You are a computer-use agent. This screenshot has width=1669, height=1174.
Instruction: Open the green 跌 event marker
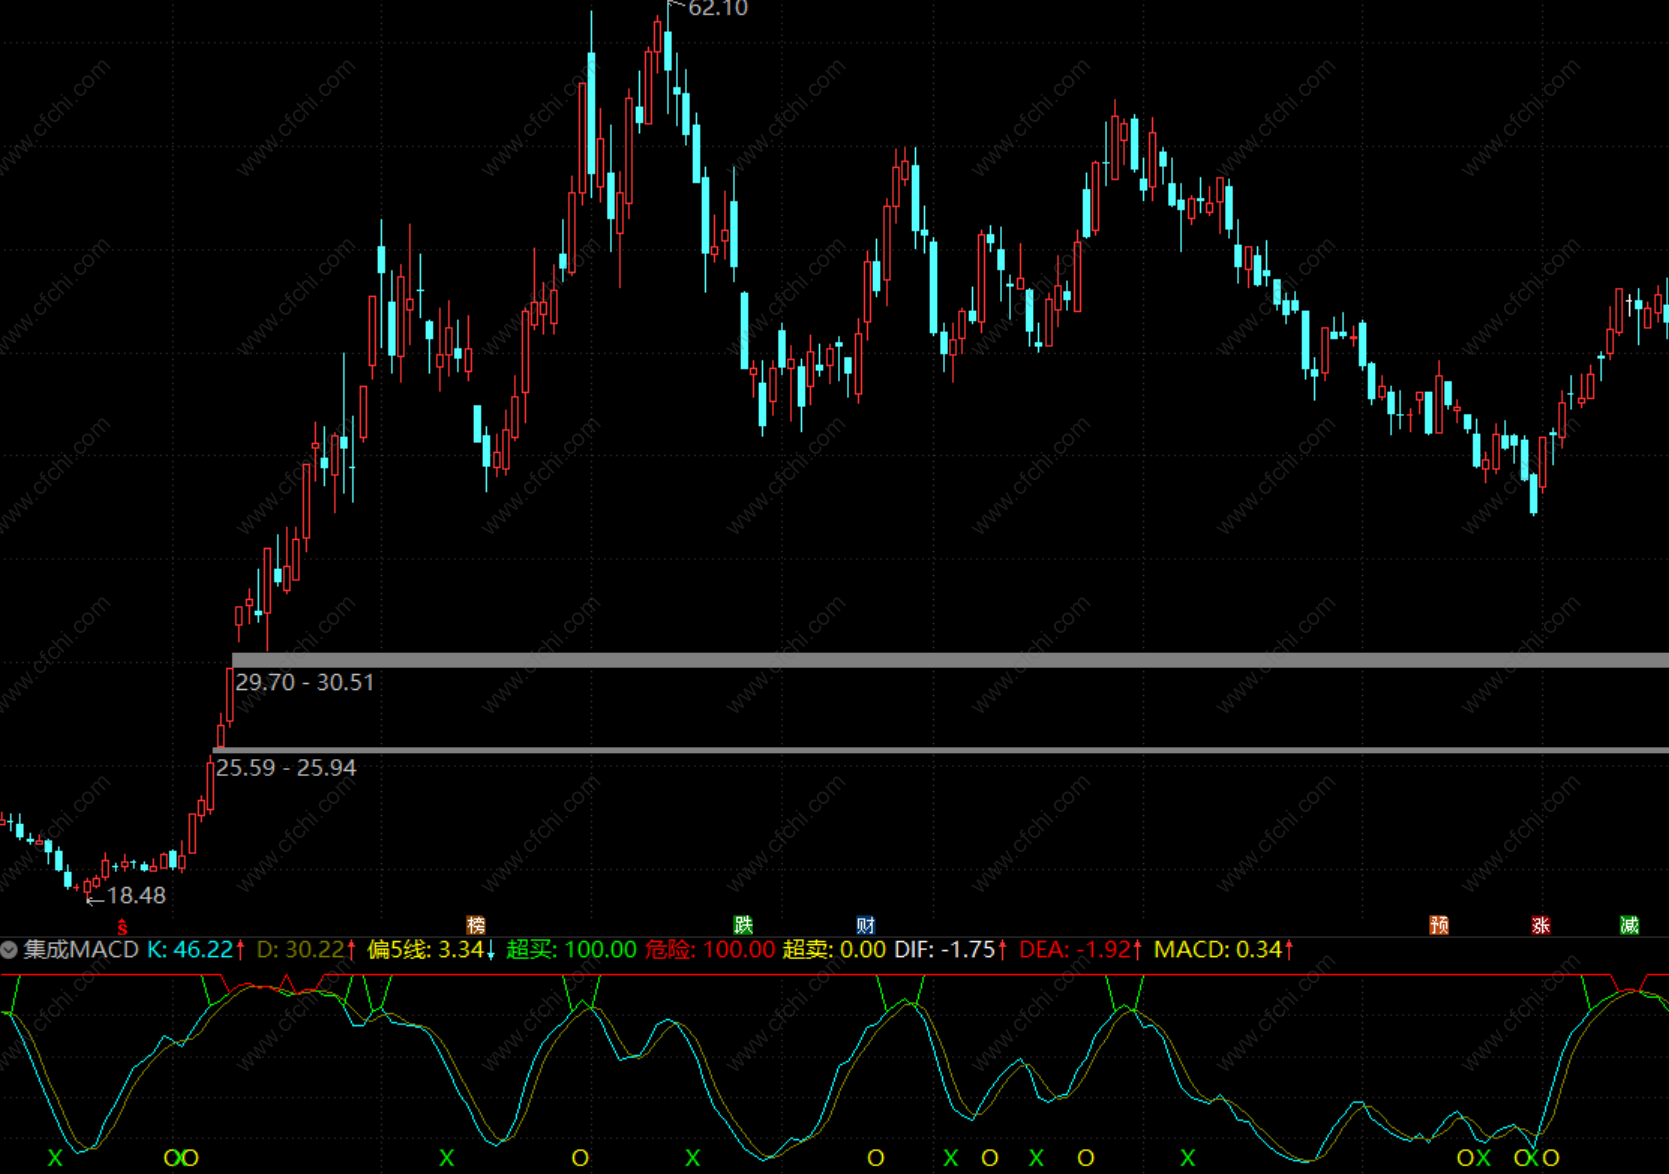[743, 925]
